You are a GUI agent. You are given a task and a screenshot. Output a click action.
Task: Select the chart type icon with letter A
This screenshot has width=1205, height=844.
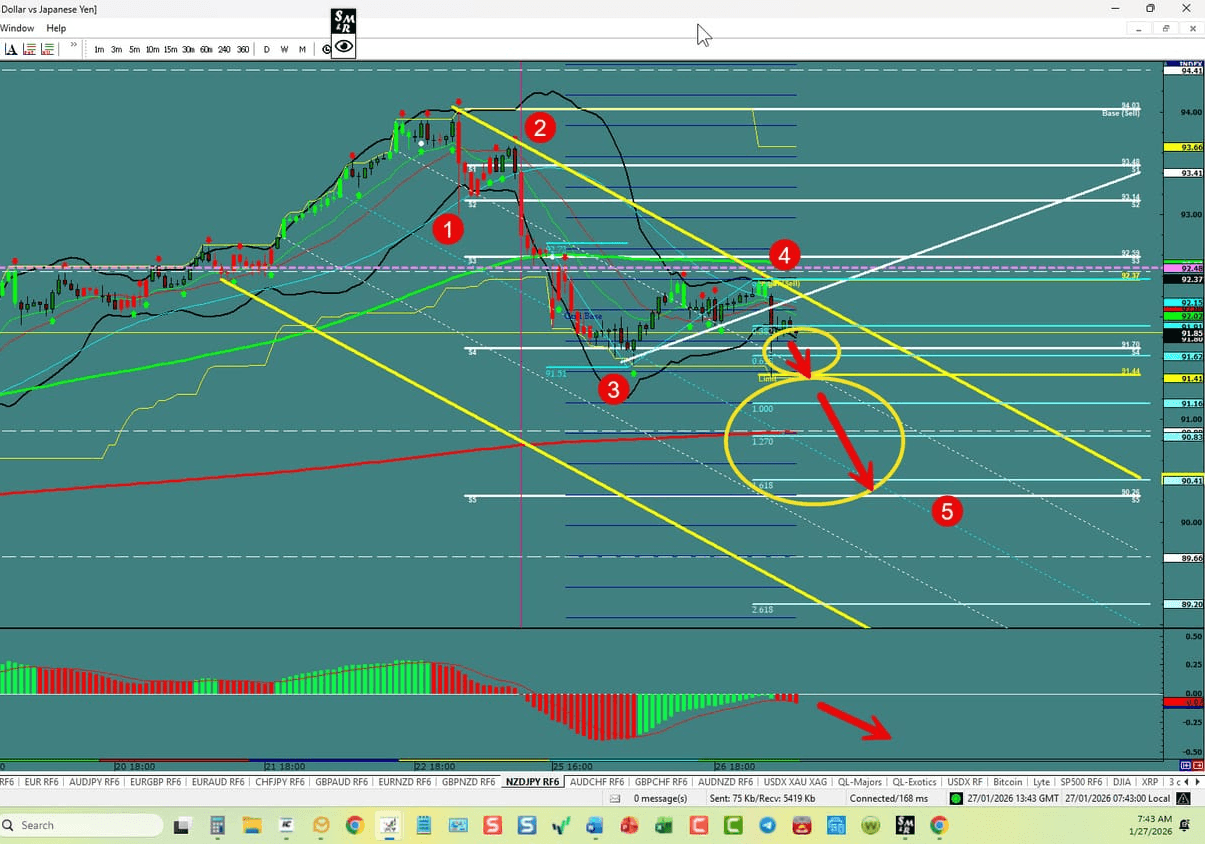[x=11, y=48]
